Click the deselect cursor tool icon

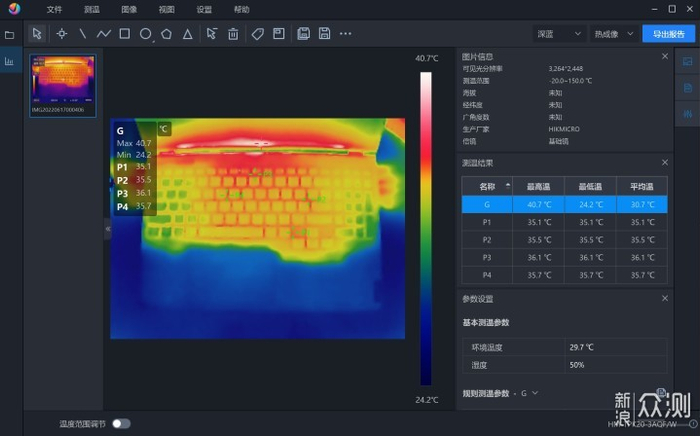coord(212,33)
